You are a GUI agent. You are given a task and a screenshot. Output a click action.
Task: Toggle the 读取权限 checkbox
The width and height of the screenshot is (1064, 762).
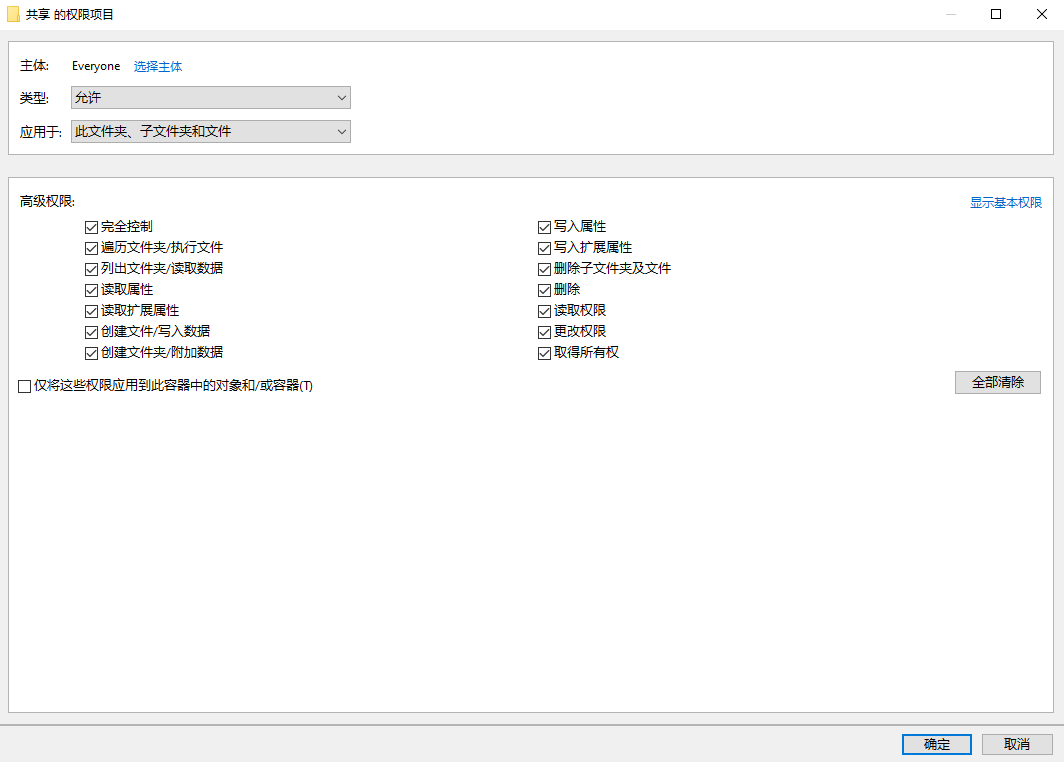(544, 311)
